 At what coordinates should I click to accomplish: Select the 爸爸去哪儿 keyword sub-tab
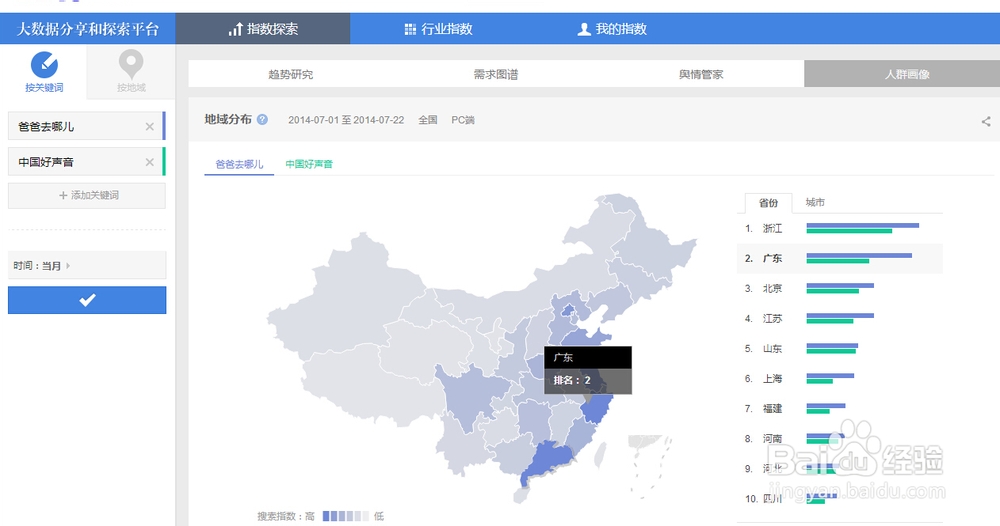click(239, 164)
